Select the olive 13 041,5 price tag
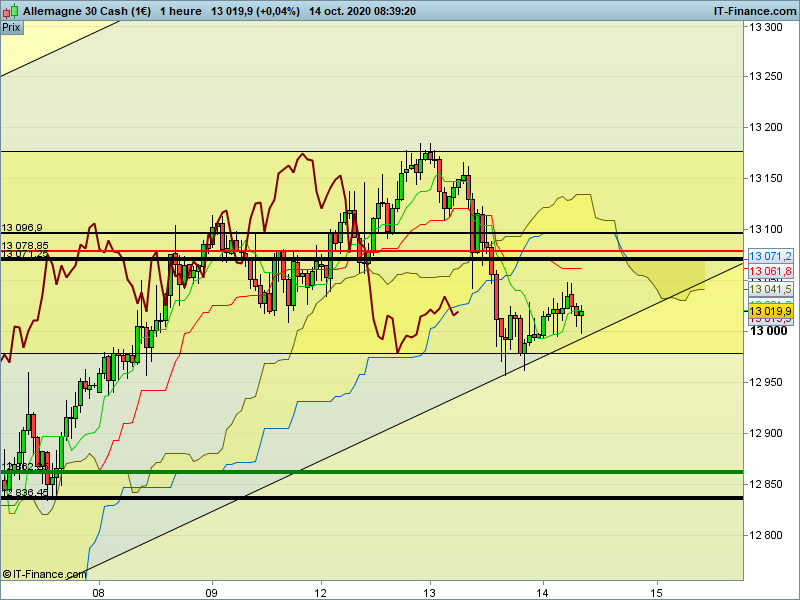800x600 pixels. coord(770,289)
